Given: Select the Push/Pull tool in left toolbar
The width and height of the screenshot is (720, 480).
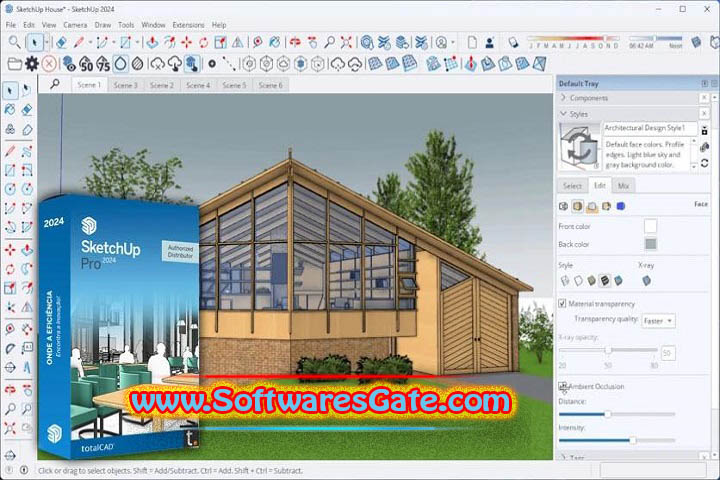Looking at the screenshot, I should 27,250.
